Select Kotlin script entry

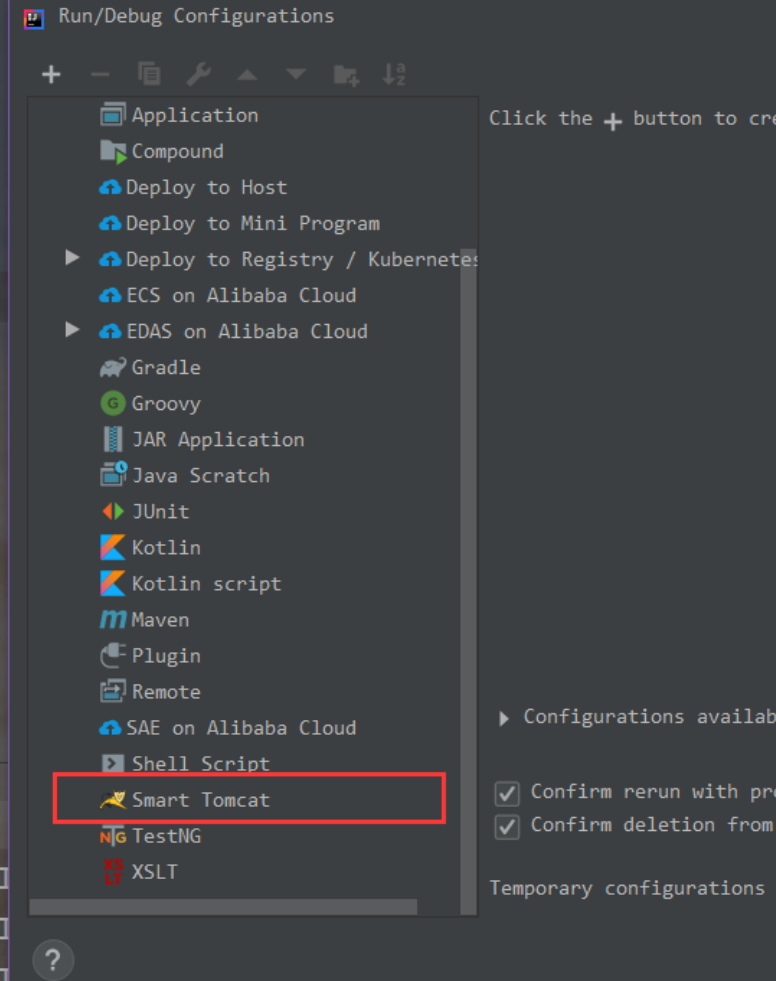pyautogui.click(x=207, y=584)
